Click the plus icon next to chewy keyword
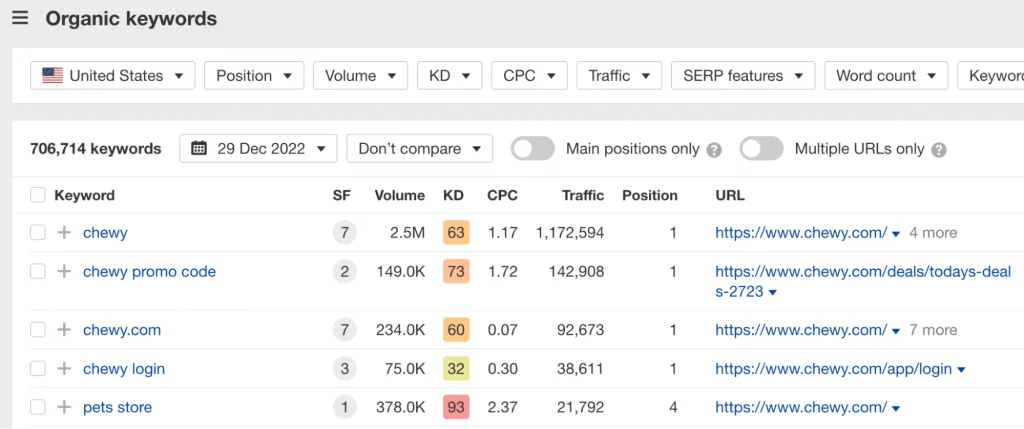This screenshot has width=1024, height=429. coord(64,233)
